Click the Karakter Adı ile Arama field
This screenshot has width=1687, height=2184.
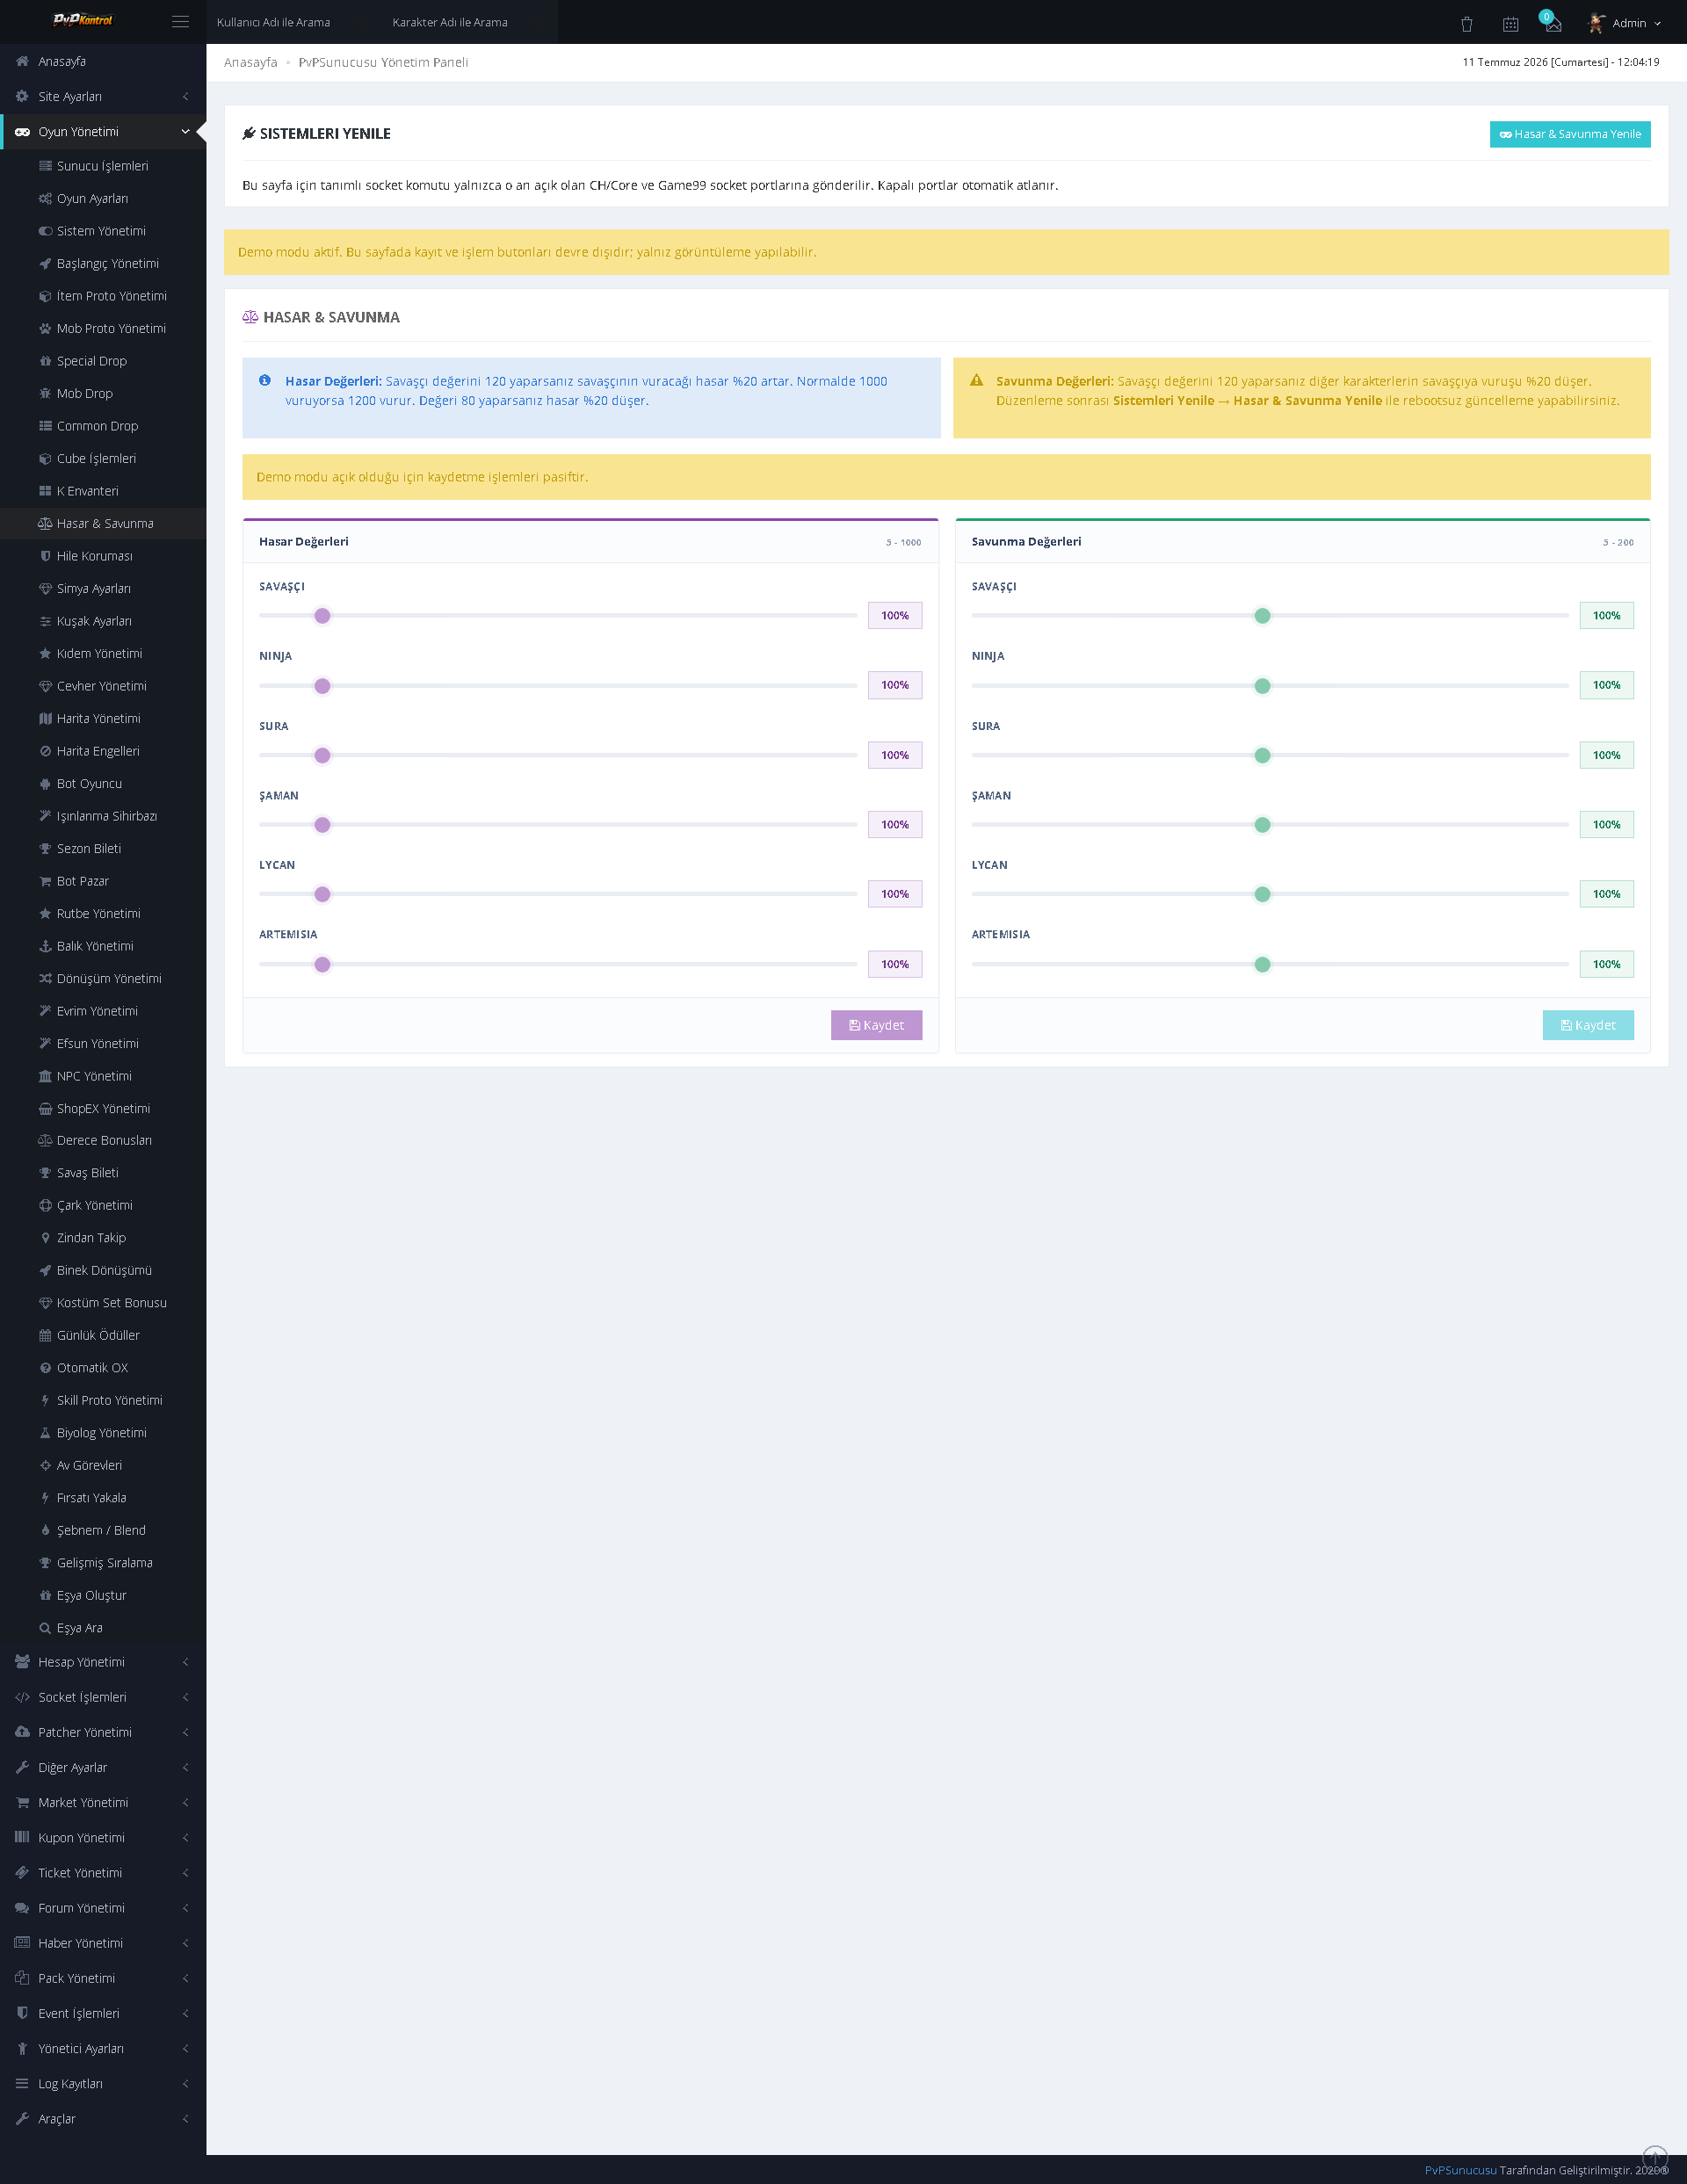click(x=470, y=22)
